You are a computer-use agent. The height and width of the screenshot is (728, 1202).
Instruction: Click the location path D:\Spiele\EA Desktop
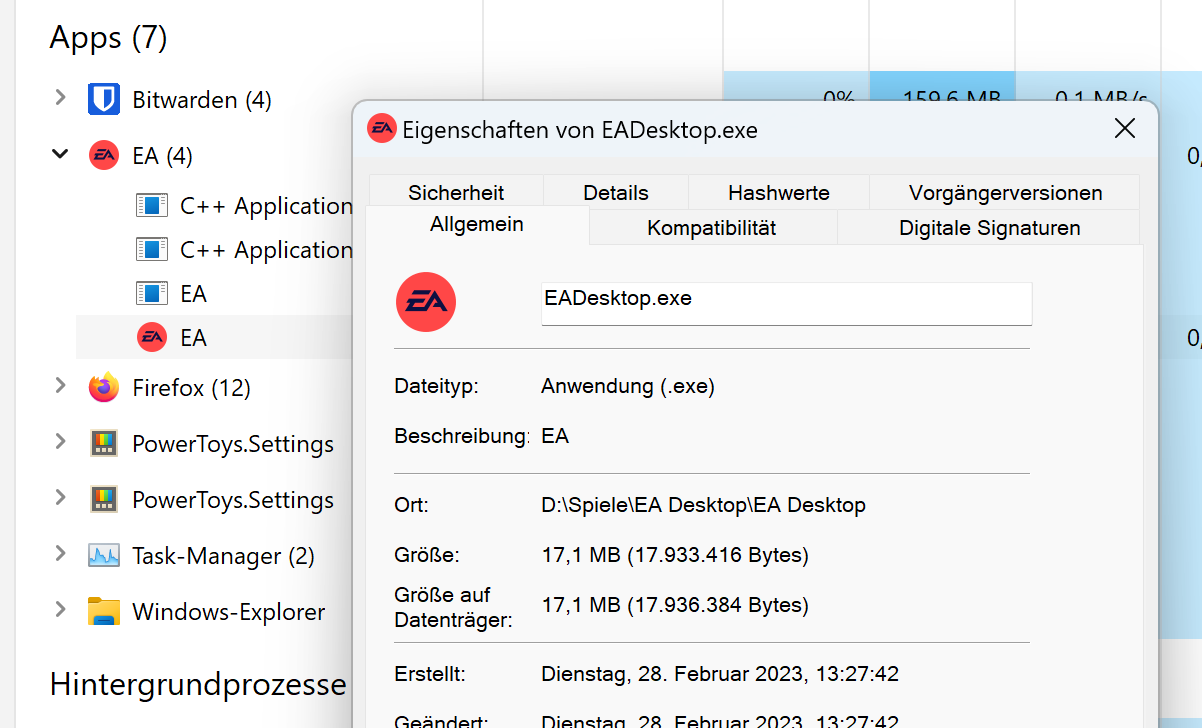[x=704, y=505]
